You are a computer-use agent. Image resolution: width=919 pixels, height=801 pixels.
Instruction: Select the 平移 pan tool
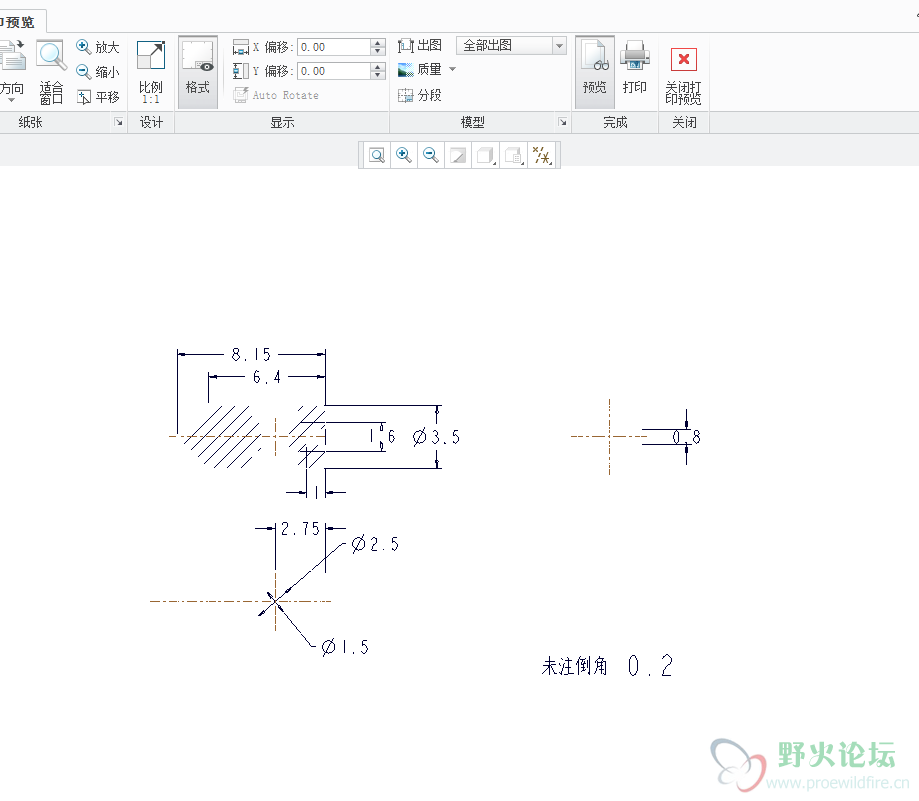coord(97,96)
